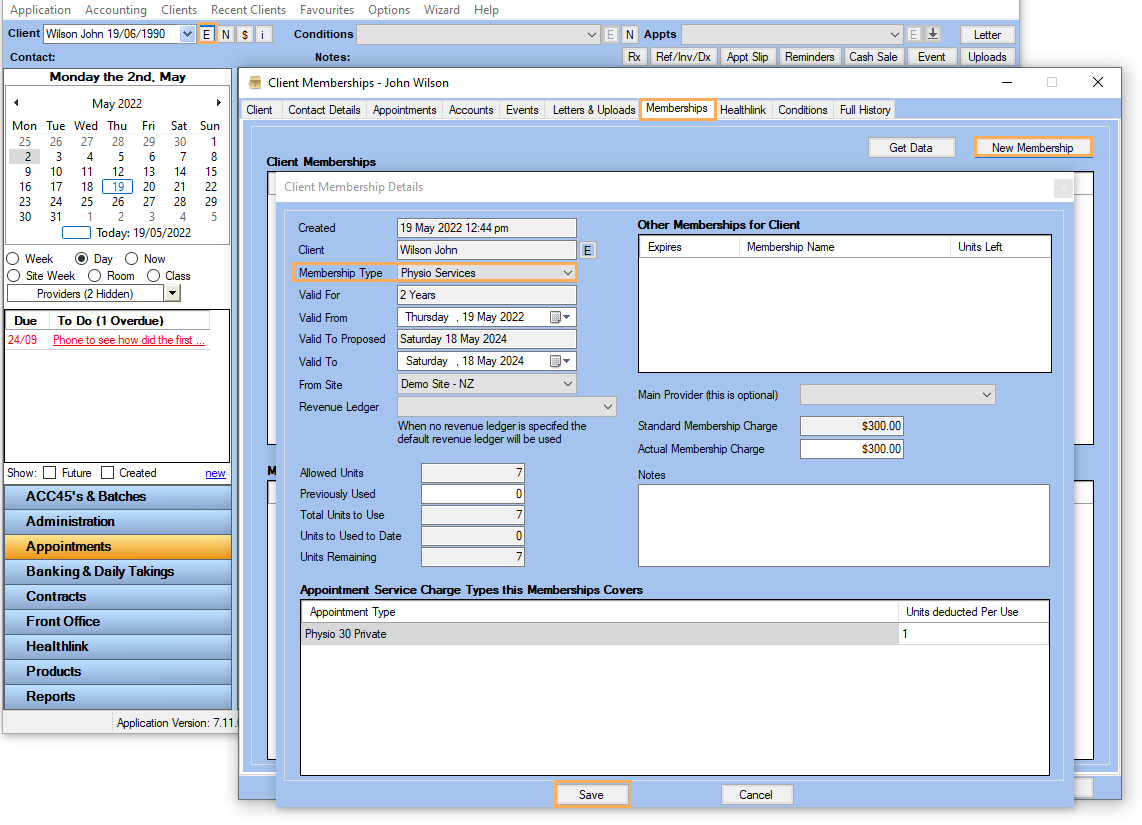
Task: Click the Actual Membership Charge field
Action: [x=852, y=449]
